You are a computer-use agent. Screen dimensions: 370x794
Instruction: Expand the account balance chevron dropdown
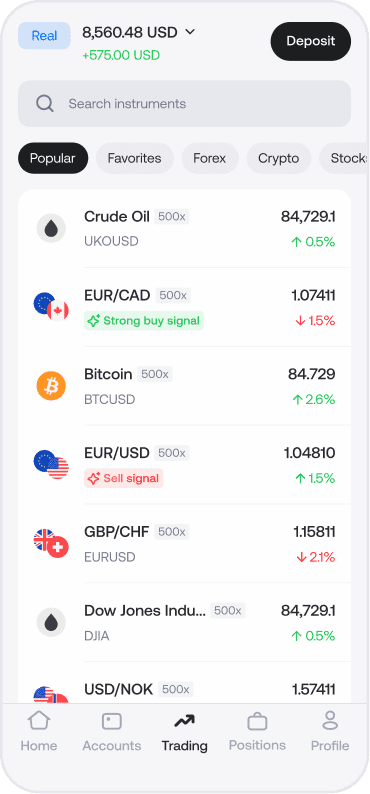point(190,32)
